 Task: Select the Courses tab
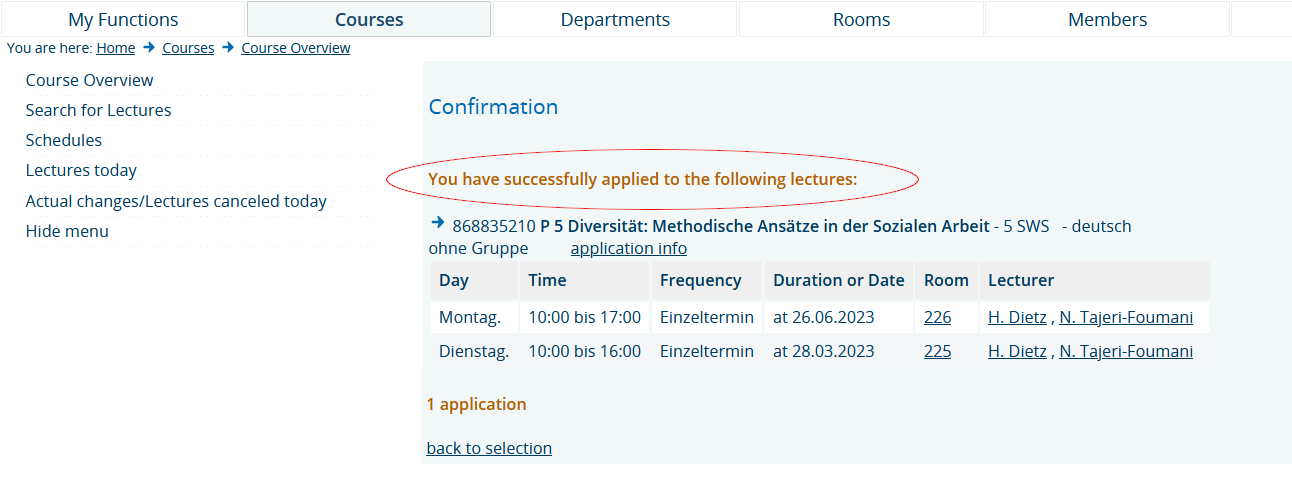369,19
